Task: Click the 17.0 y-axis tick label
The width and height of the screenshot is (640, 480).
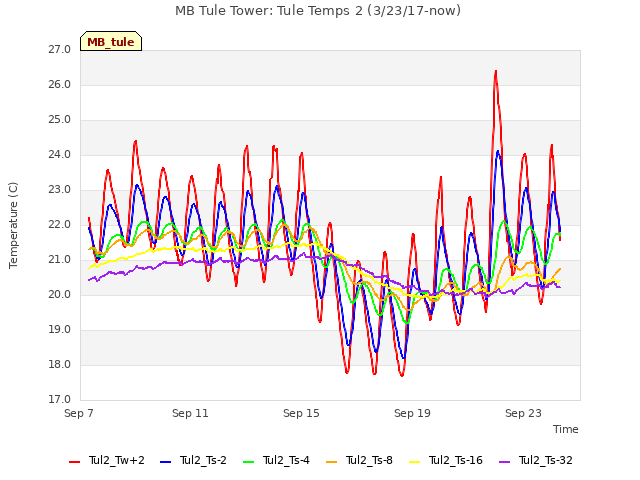Action: point(60,399)
